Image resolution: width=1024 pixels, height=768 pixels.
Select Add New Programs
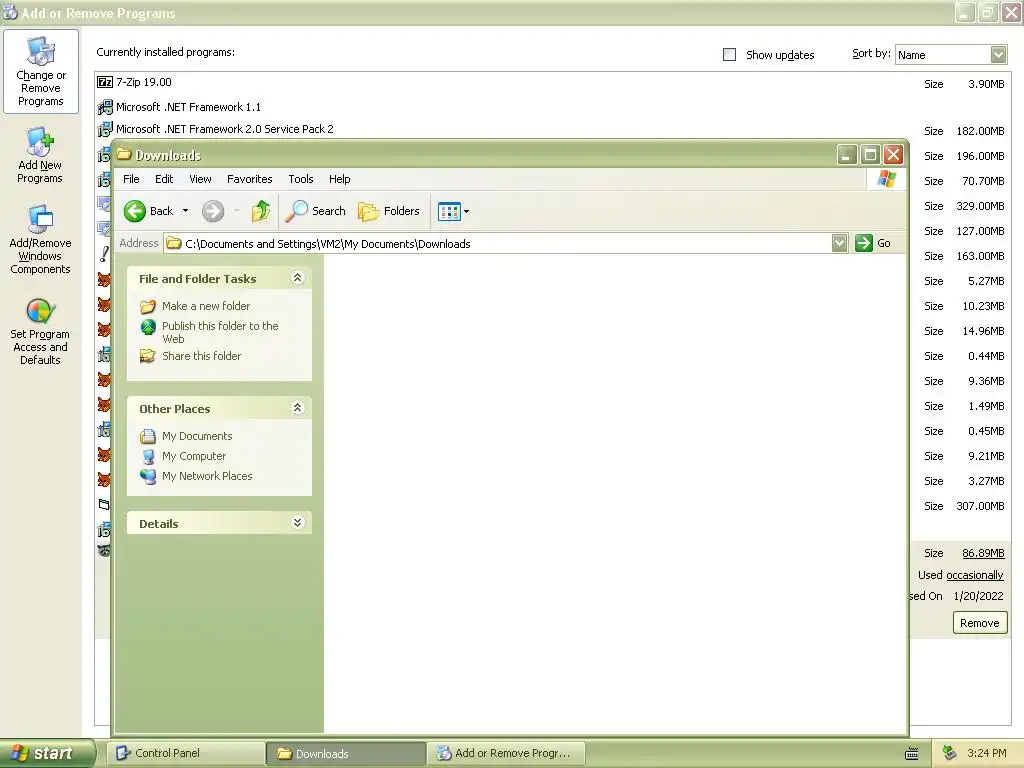pos(40,156)
